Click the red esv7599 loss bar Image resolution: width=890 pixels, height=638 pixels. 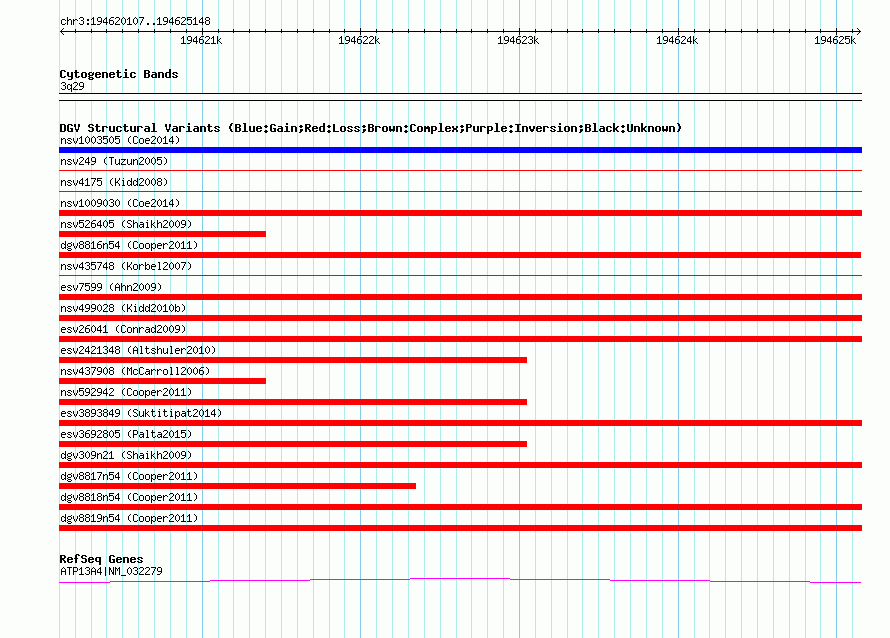(x=460, y=297)
